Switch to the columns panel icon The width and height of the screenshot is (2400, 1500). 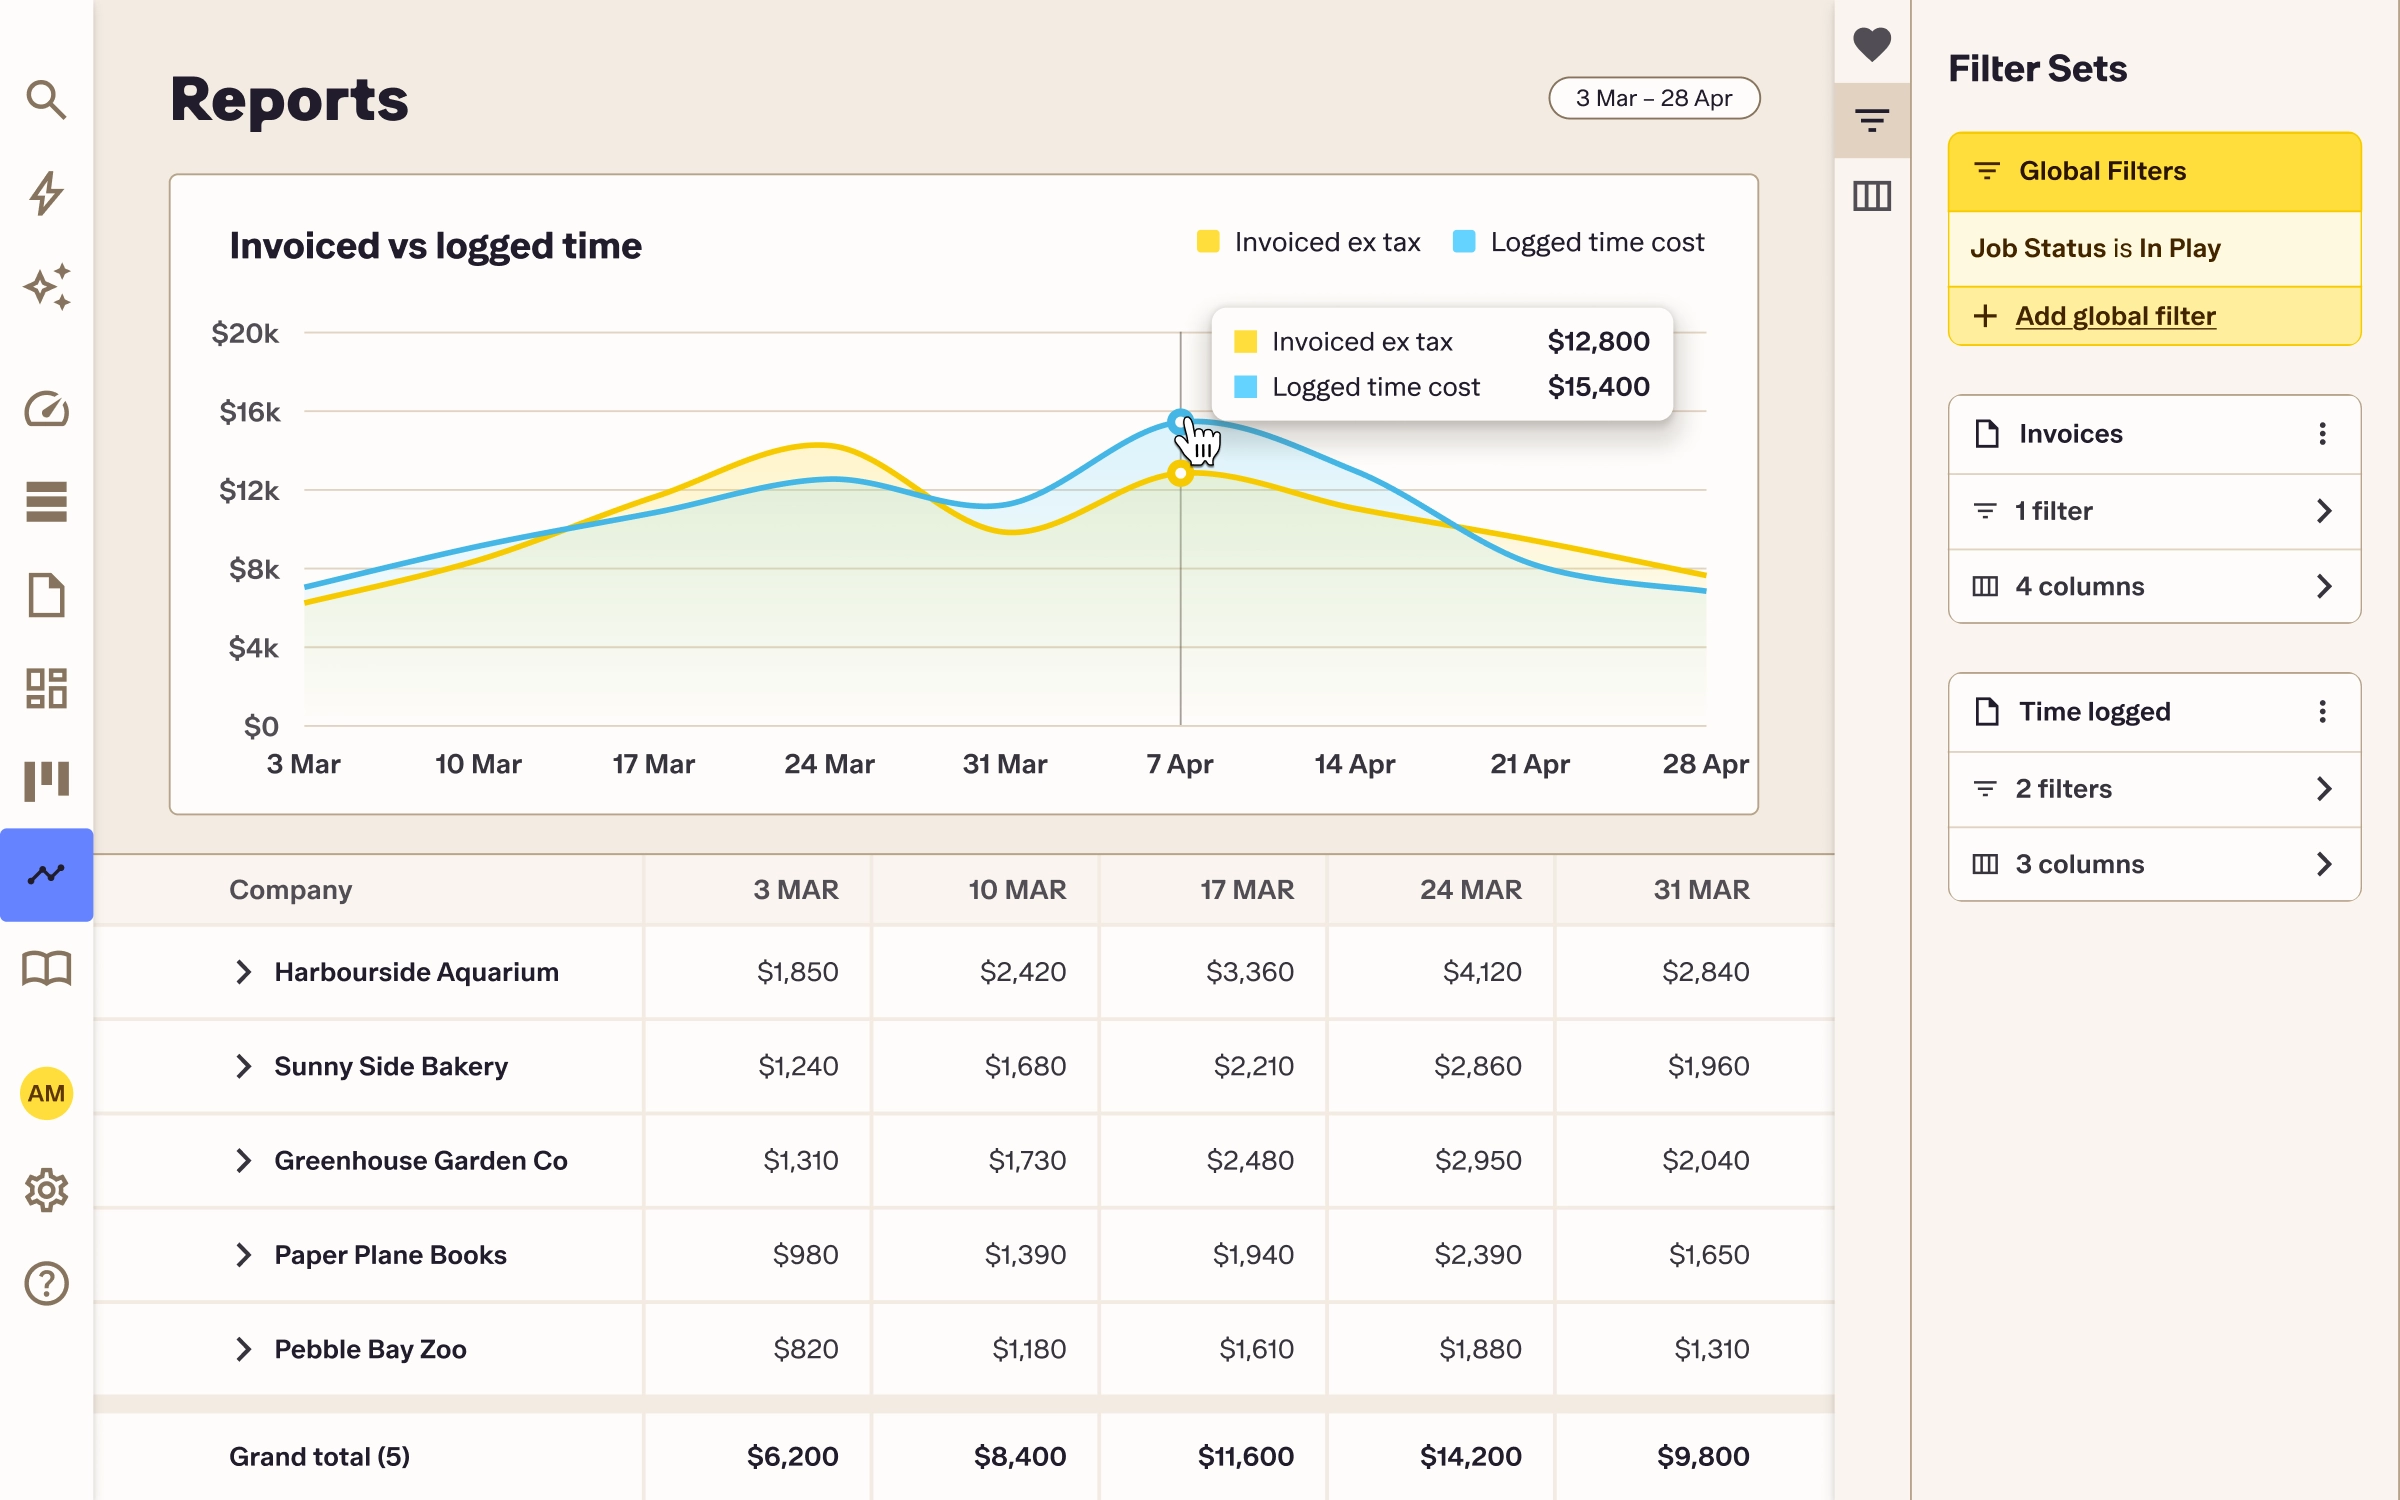1872,196
